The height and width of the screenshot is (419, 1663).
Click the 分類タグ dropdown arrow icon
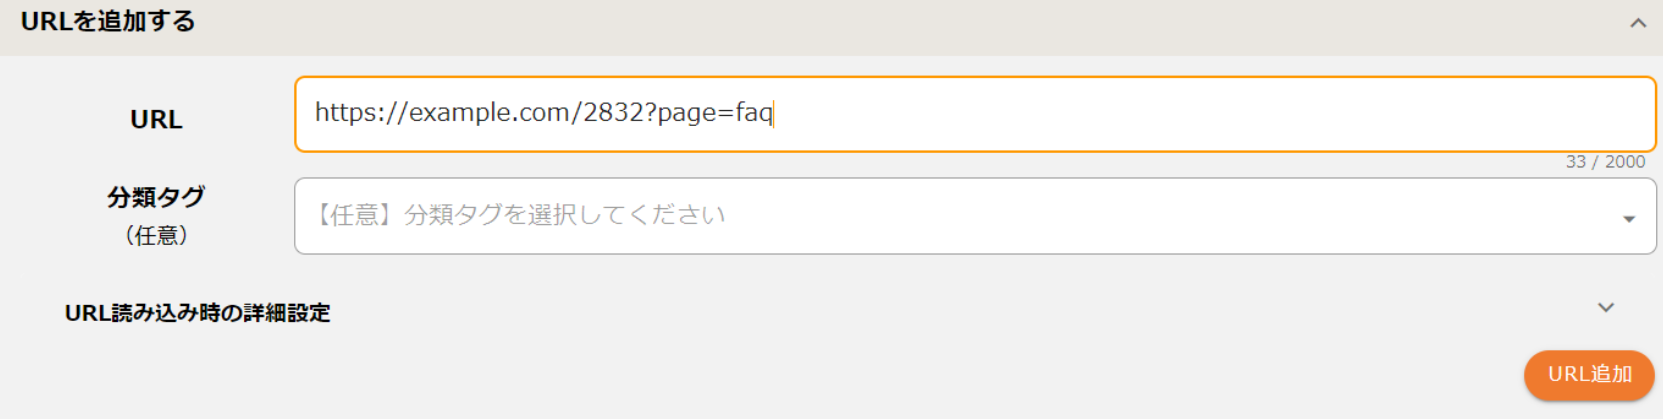[1628, 218]
